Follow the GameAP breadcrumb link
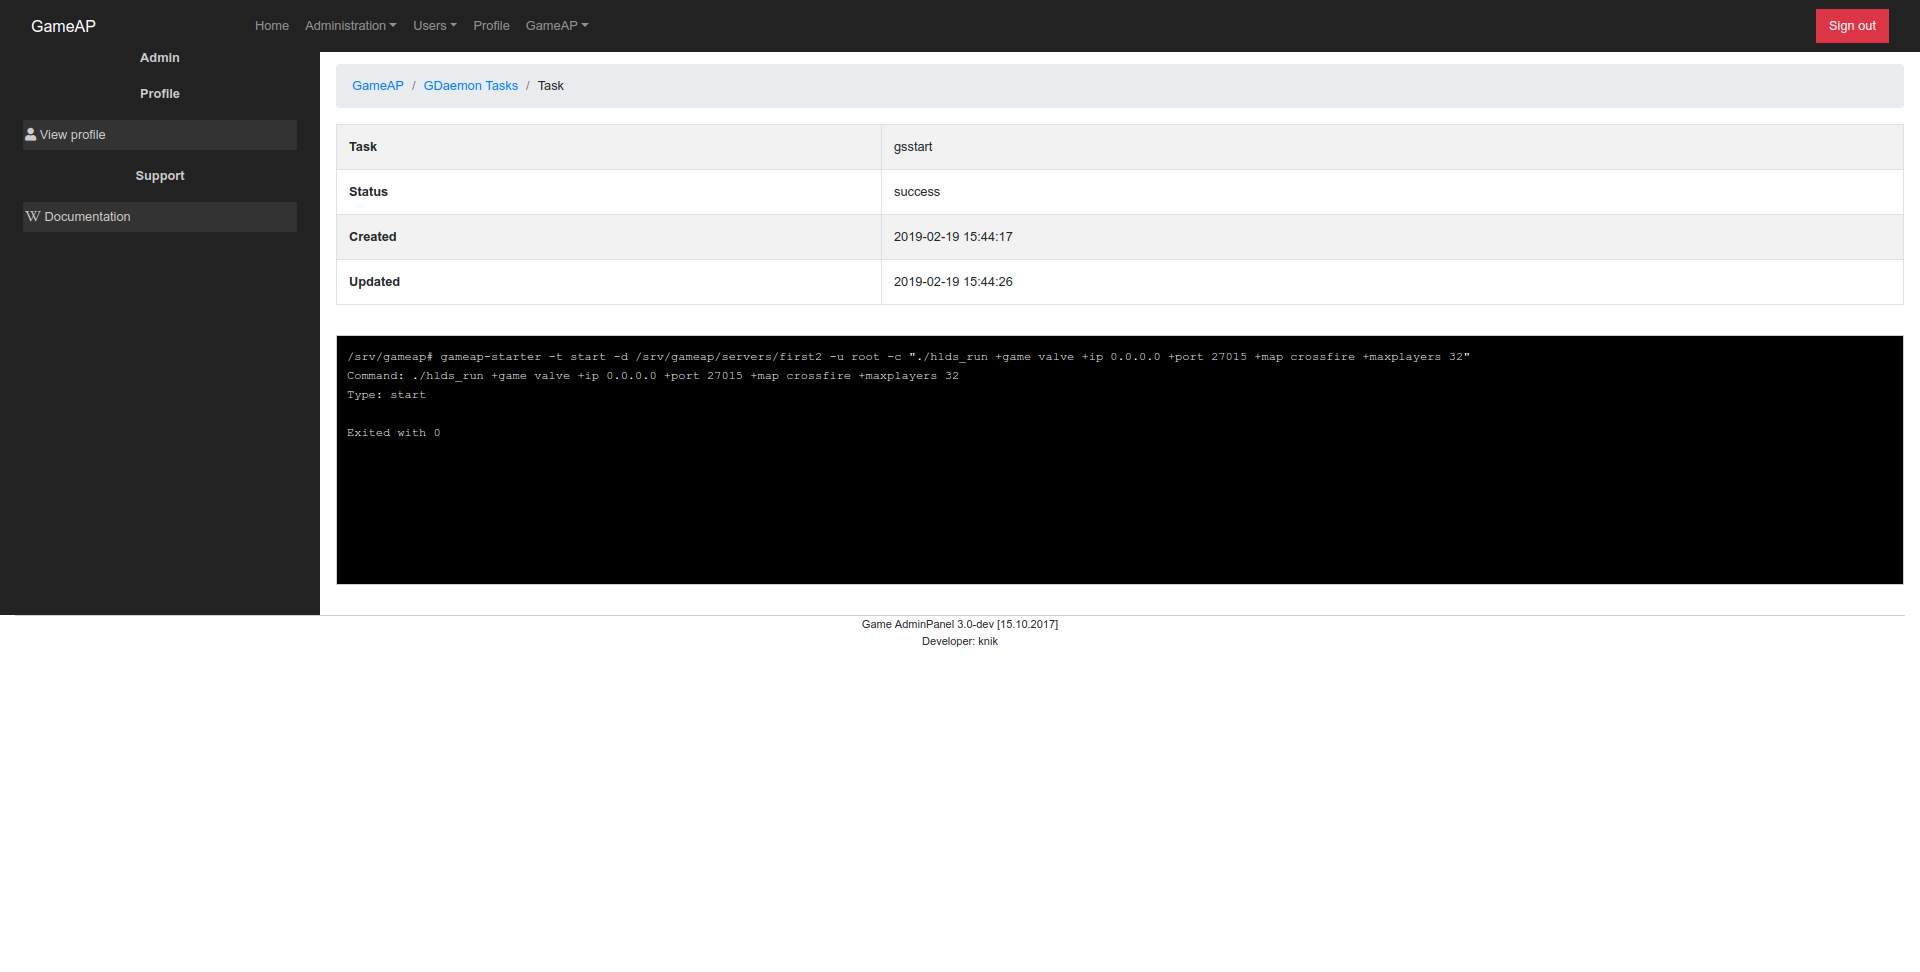 tap(377, 86)
